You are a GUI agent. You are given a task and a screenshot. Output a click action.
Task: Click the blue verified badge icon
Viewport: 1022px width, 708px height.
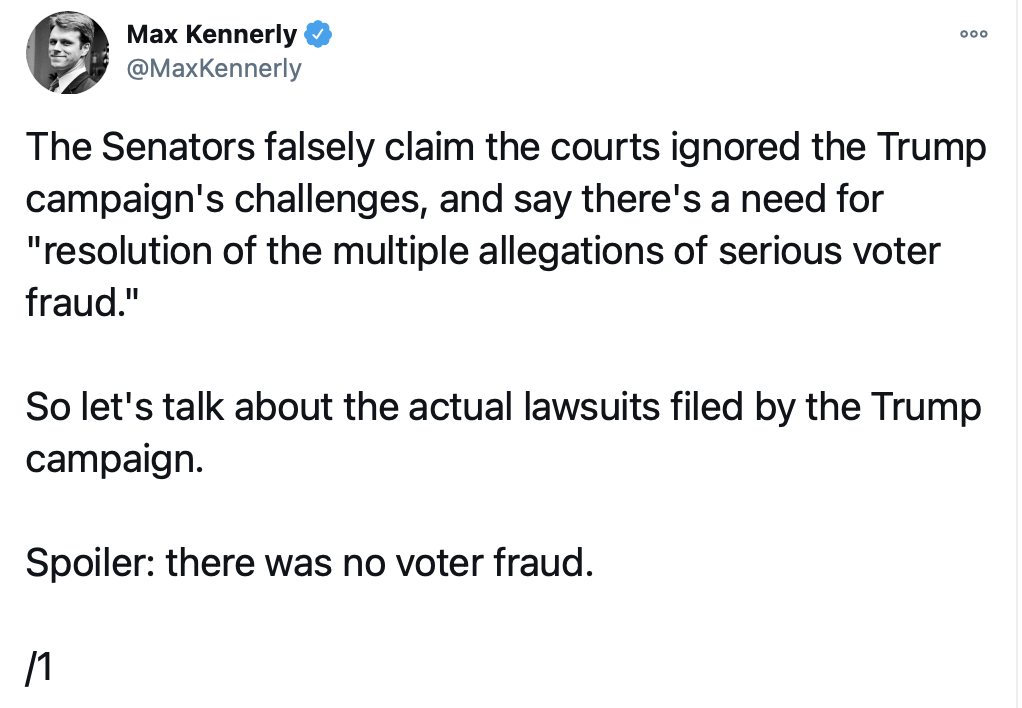click(318, 35)
